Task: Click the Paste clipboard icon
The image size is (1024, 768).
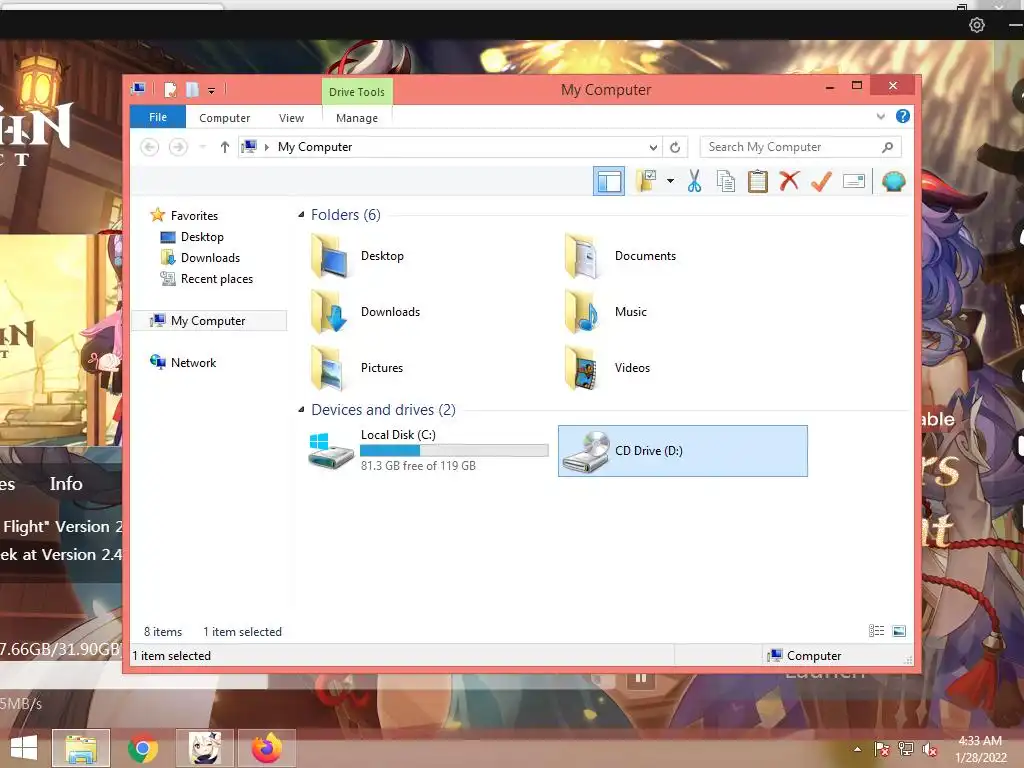Action: [758, 181]
